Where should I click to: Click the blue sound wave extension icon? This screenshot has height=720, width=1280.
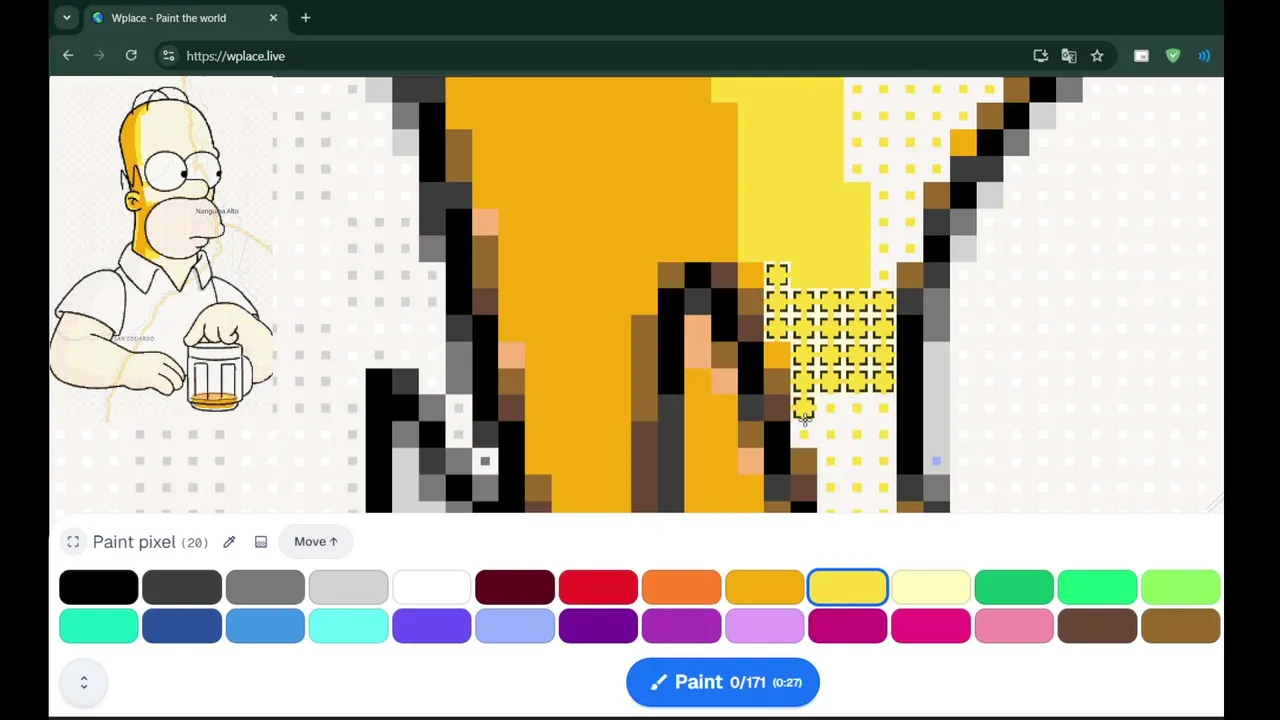click(x=1204, y=56)
